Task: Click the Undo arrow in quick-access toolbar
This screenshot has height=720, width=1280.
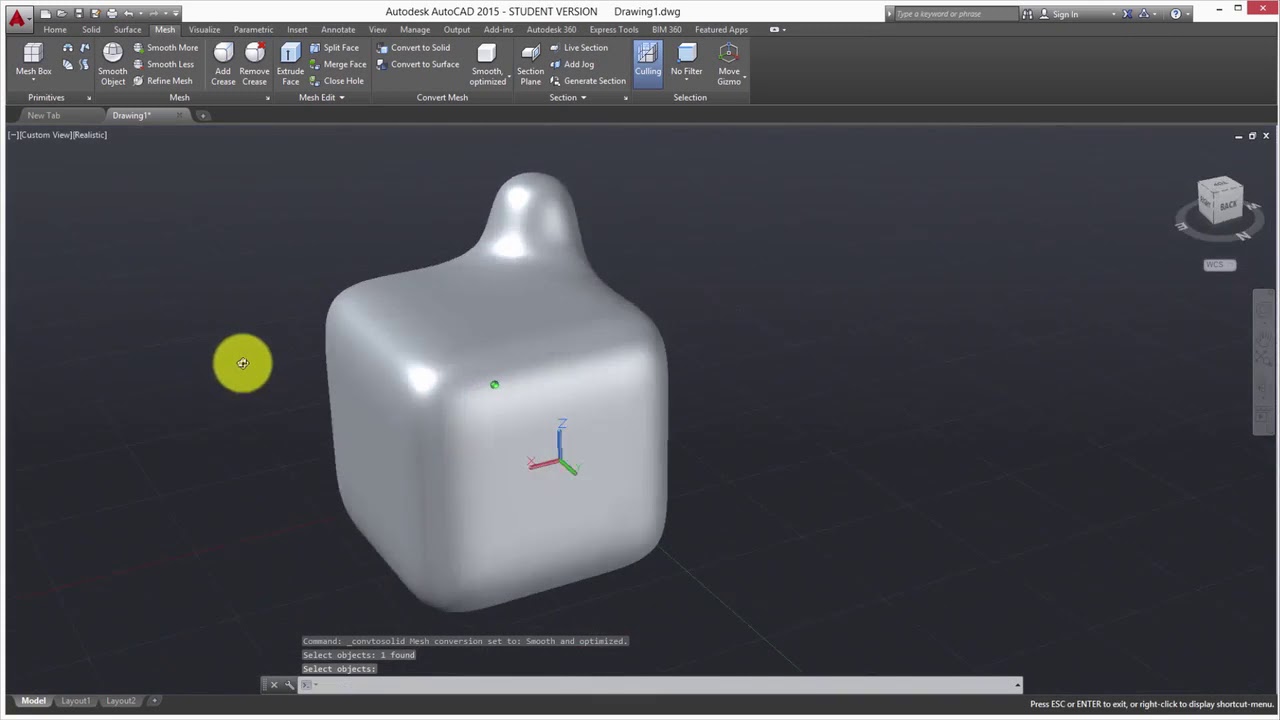Action: (128, 13)
